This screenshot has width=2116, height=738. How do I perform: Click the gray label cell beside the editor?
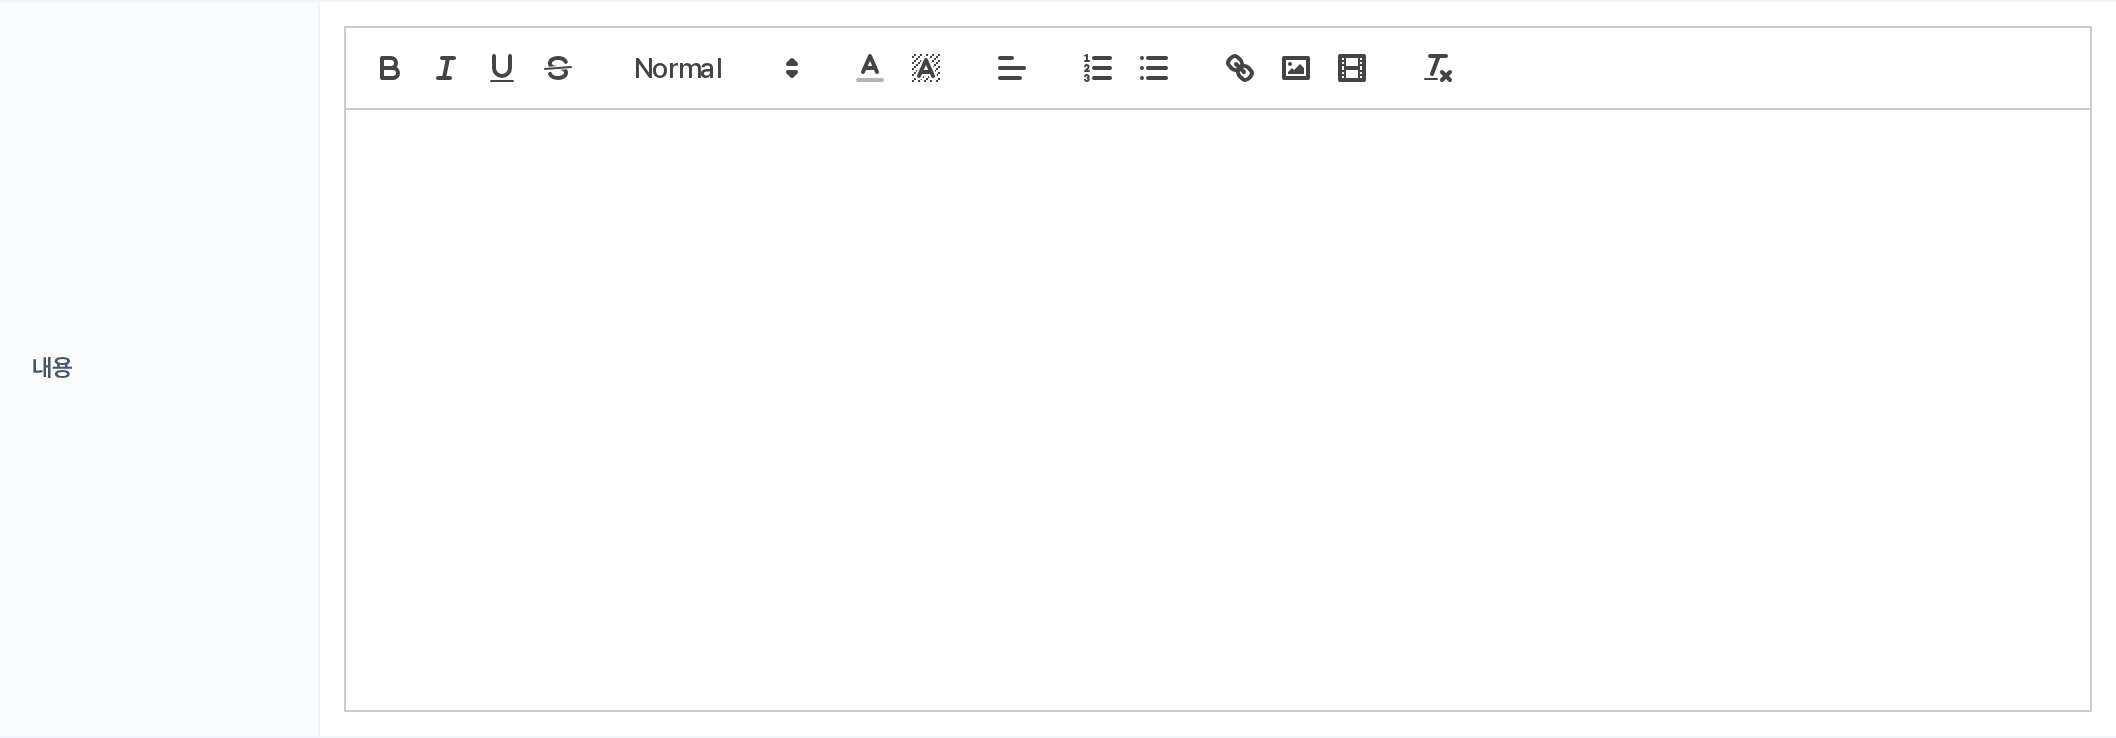click(x=160, y=368)
